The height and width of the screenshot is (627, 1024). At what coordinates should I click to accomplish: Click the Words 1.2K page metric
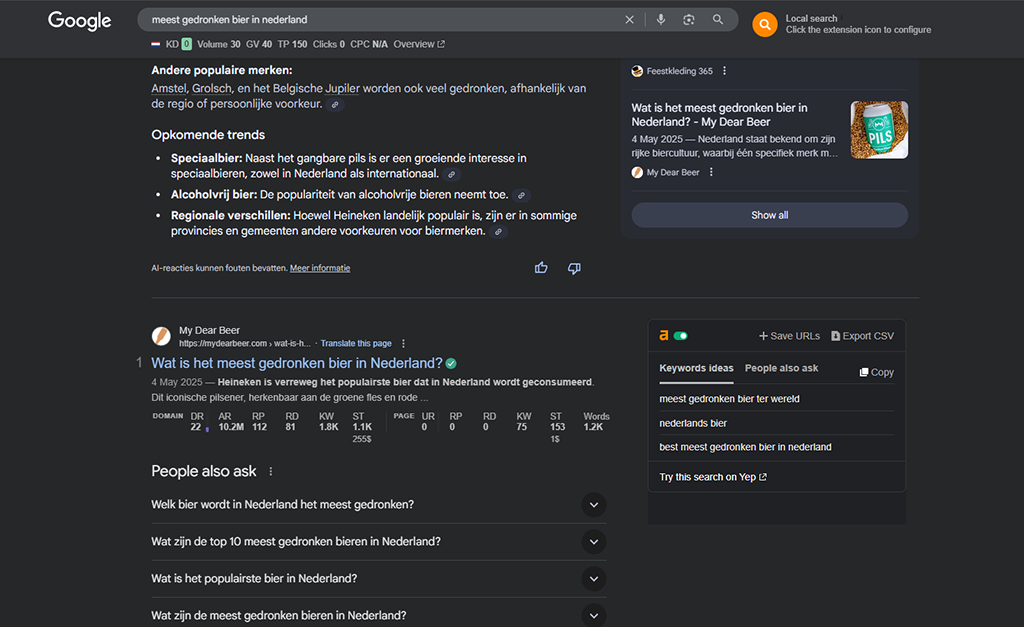tap(595, 422)
